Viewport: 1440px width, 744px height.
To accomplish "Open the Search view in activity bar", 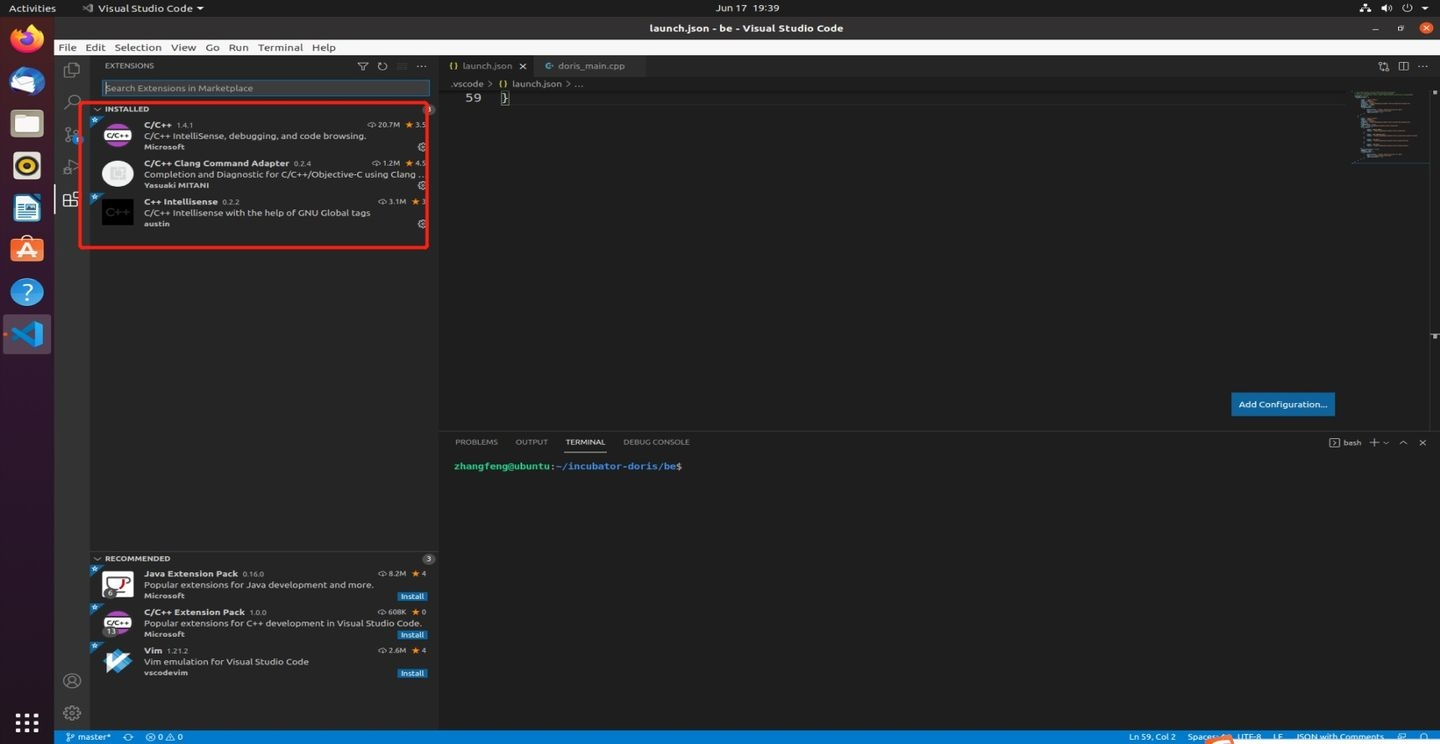I will (71, 102).
